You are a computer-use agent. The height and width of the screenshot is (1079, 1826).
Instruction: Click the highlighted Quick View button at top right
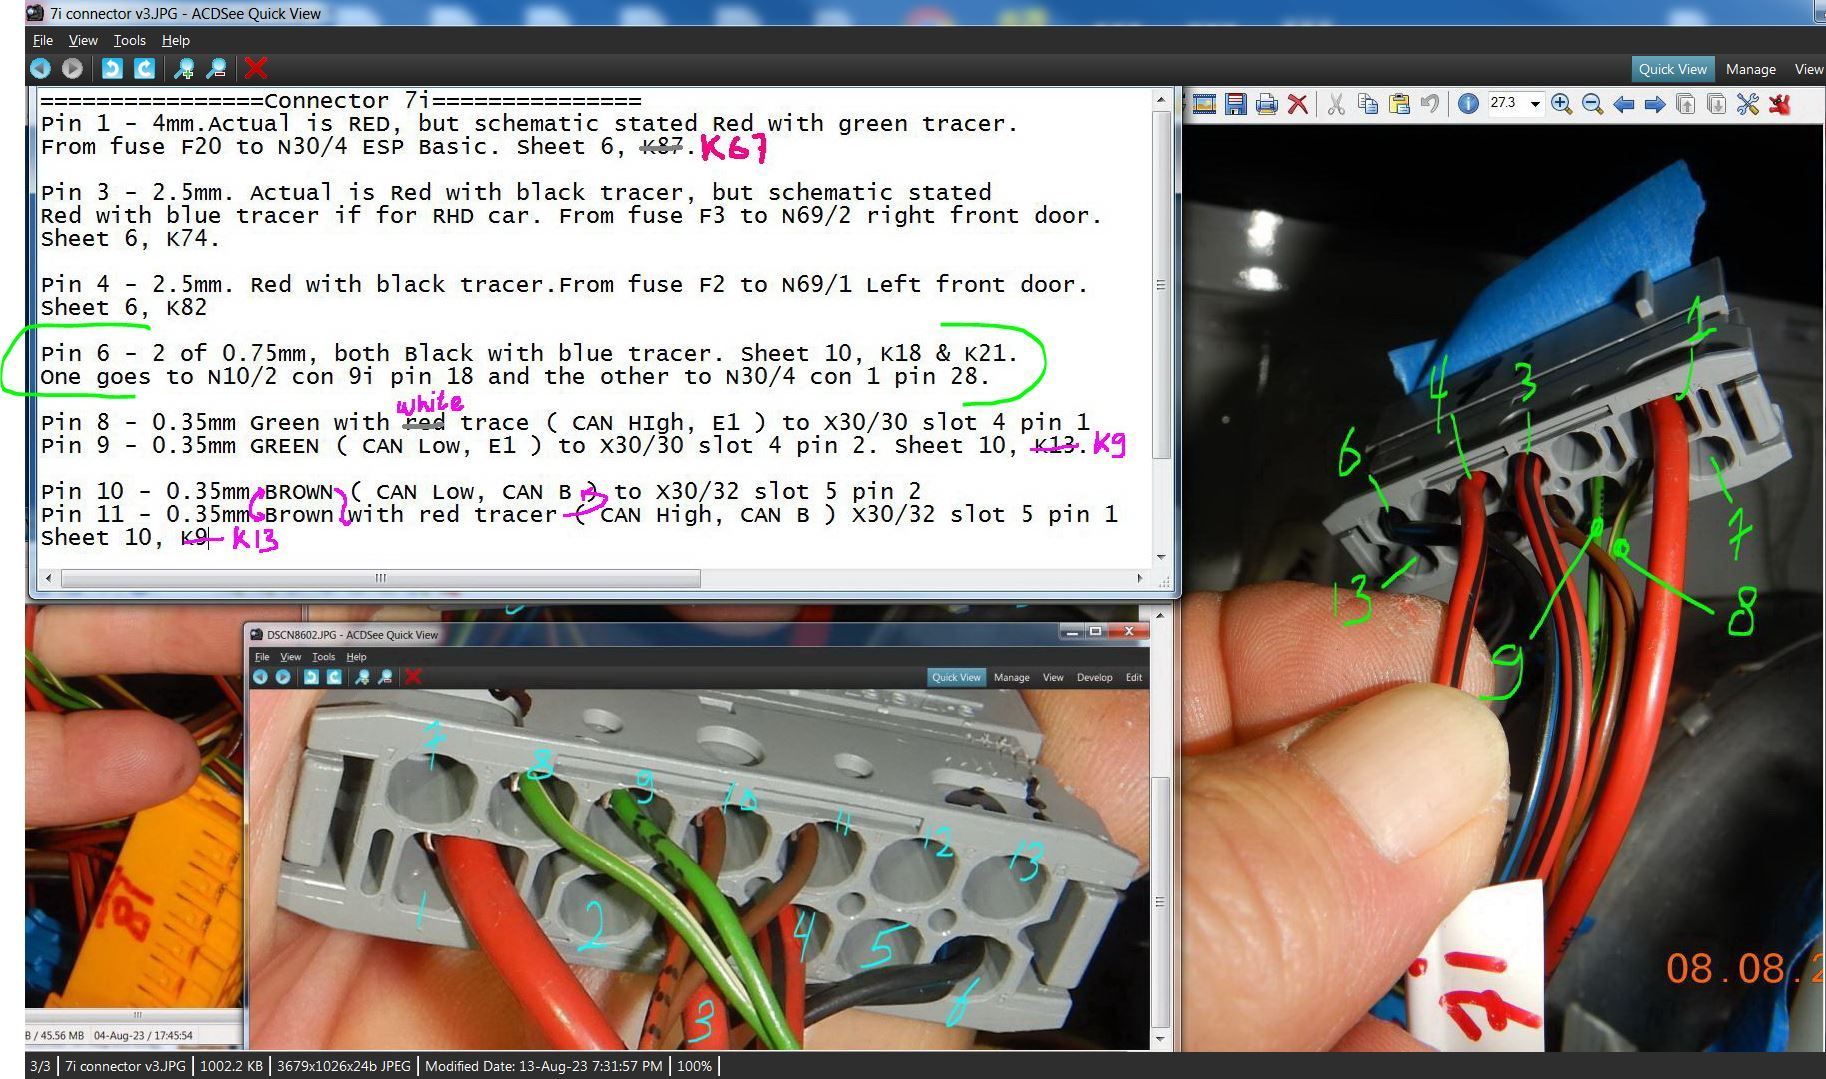click(x=1672, y=69)
